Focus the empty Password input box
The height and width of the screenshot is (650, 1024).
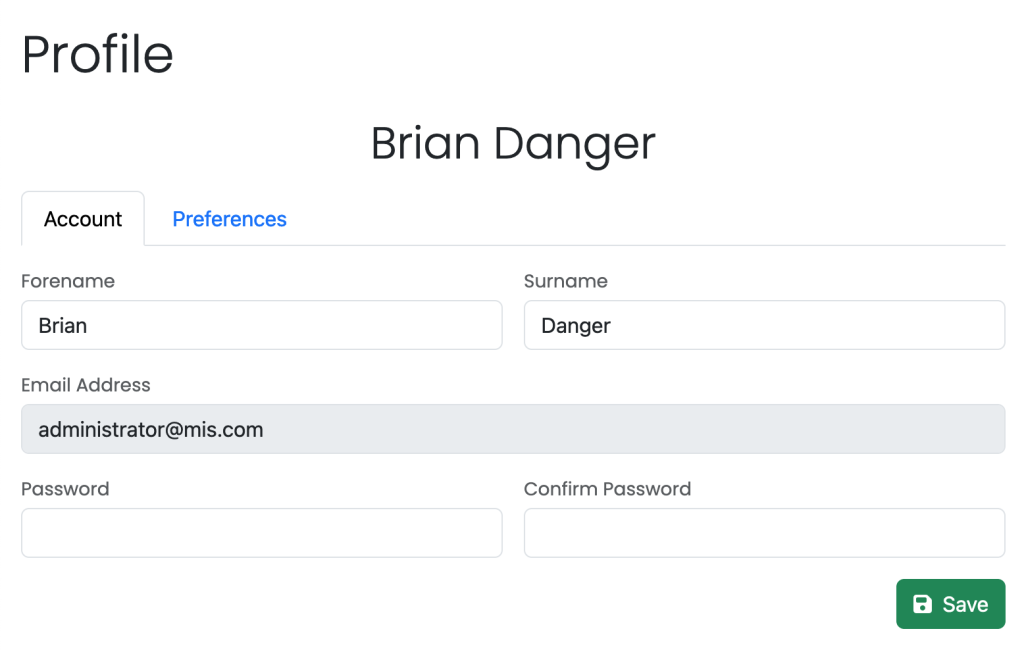[262, 533]
